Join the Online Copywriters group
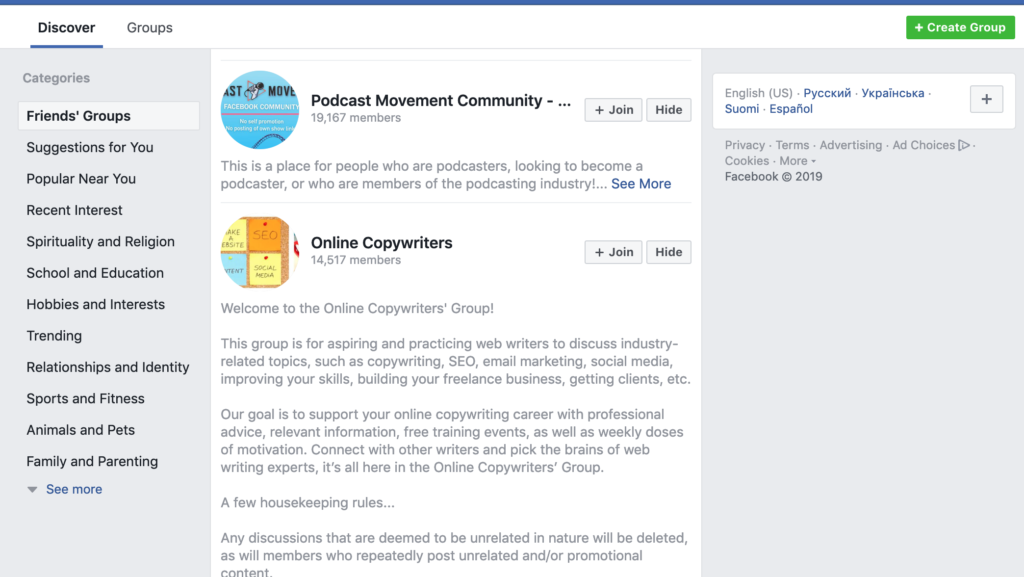The width and height of the screenshot is (1024, 577). (x=613, y=252)
